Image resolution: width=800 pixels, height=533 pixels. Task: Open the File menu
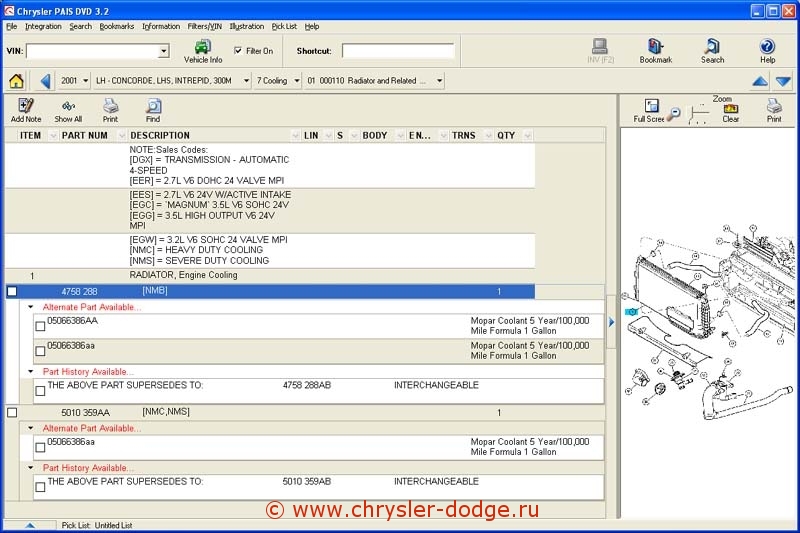pos(12,27)
